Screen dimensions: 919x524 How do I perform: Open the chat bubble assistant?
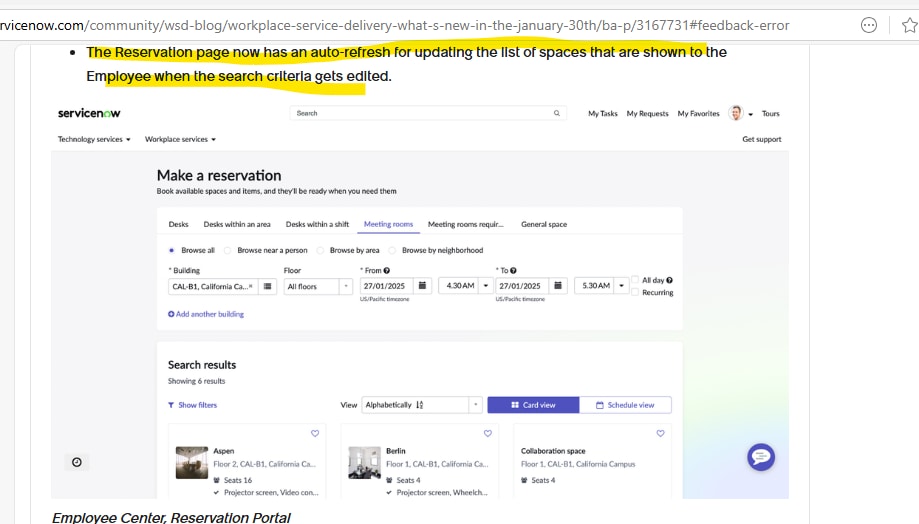[761, 457]
